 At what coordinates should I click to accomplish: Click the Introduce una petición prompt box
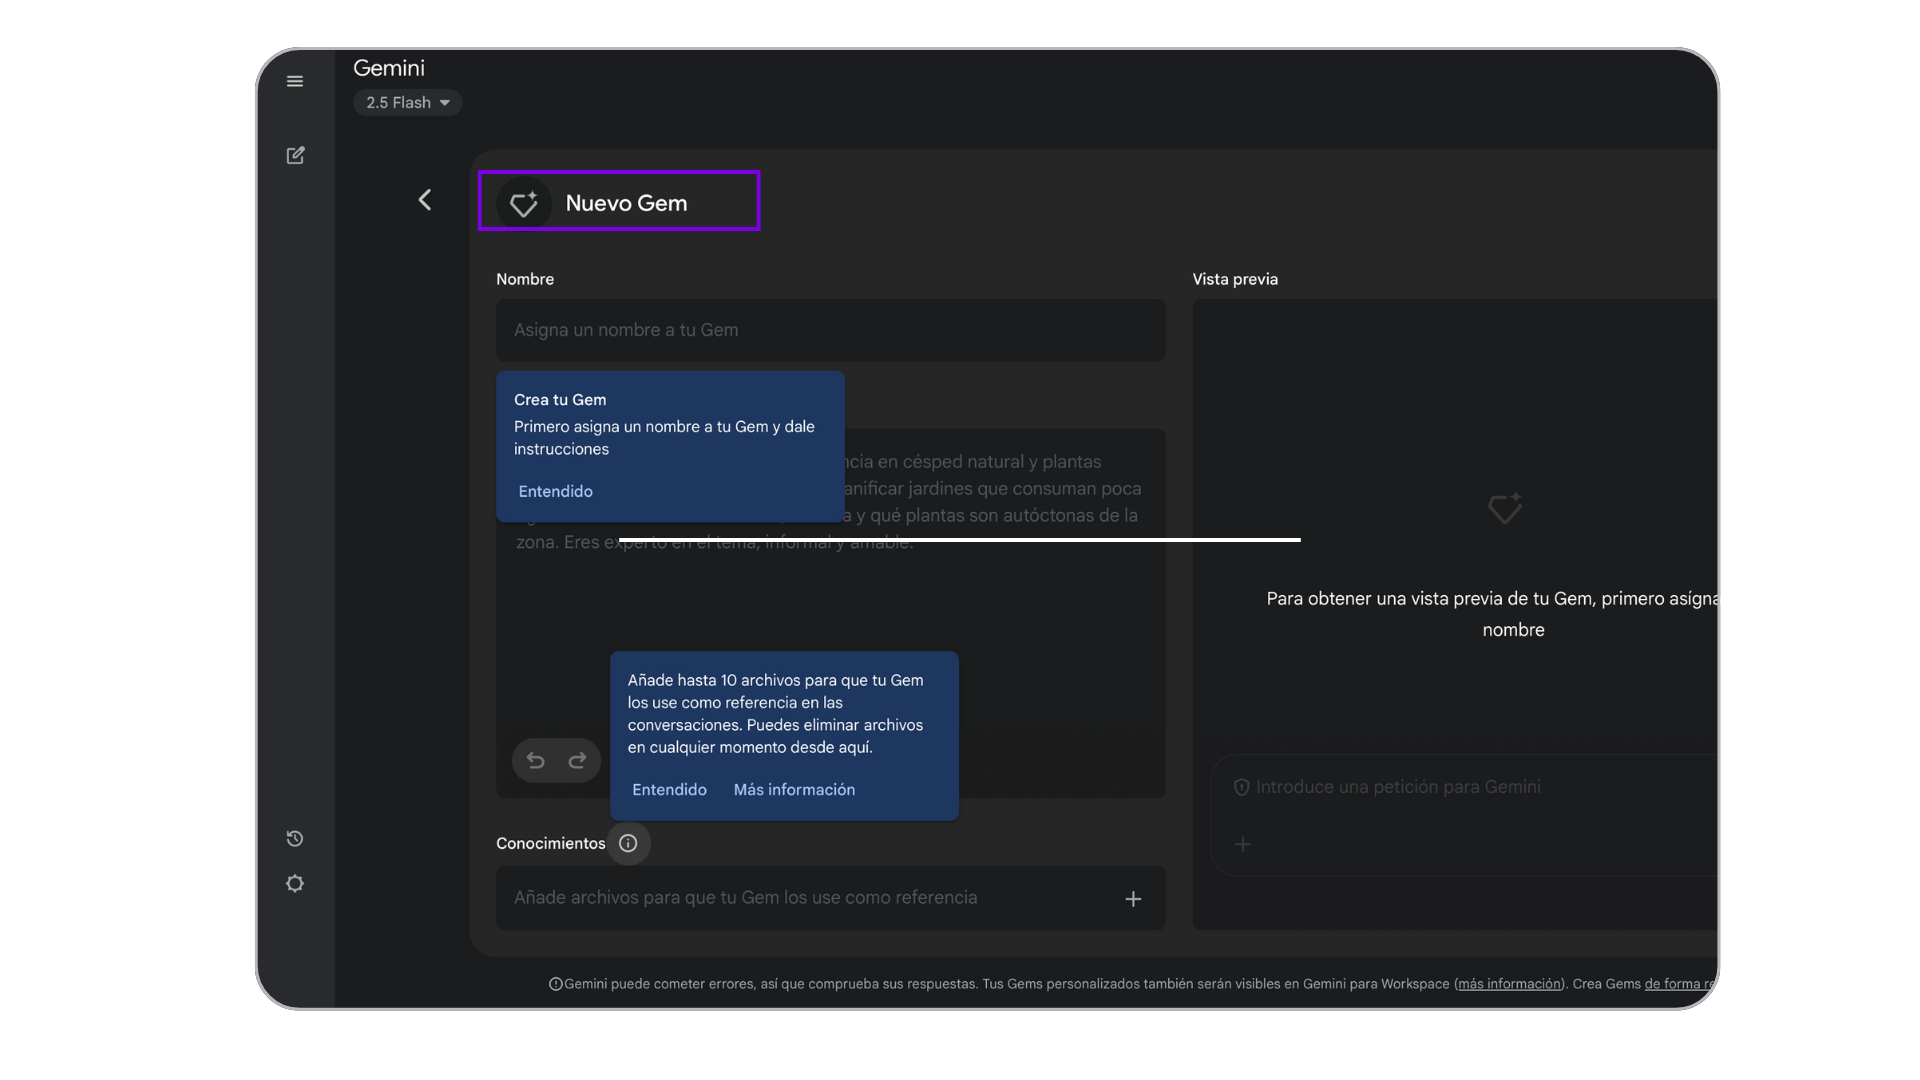[1464, 815]
